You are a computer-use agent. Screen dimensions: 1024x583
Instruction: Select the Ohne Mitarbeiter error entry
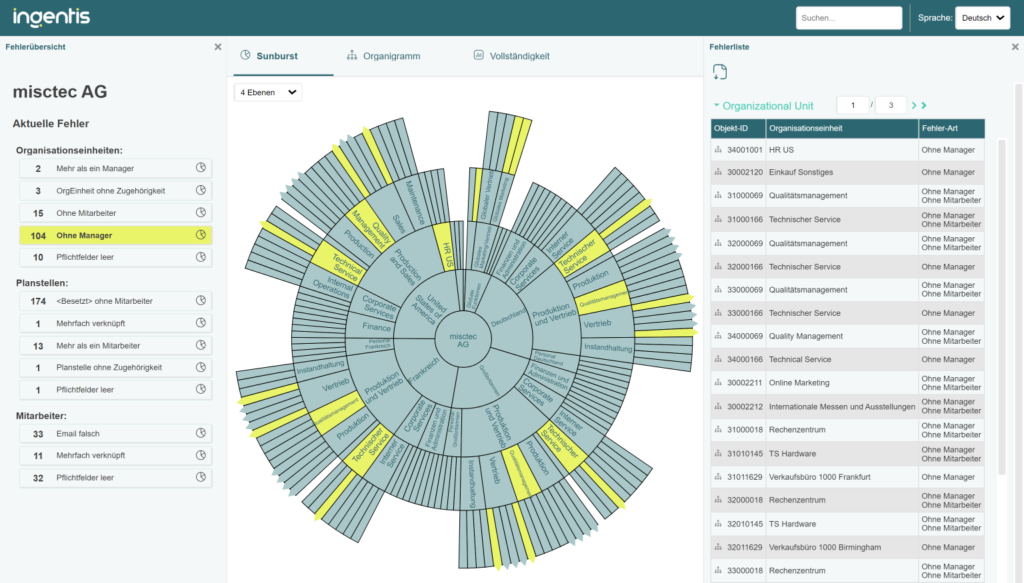[x=116, y=213]
